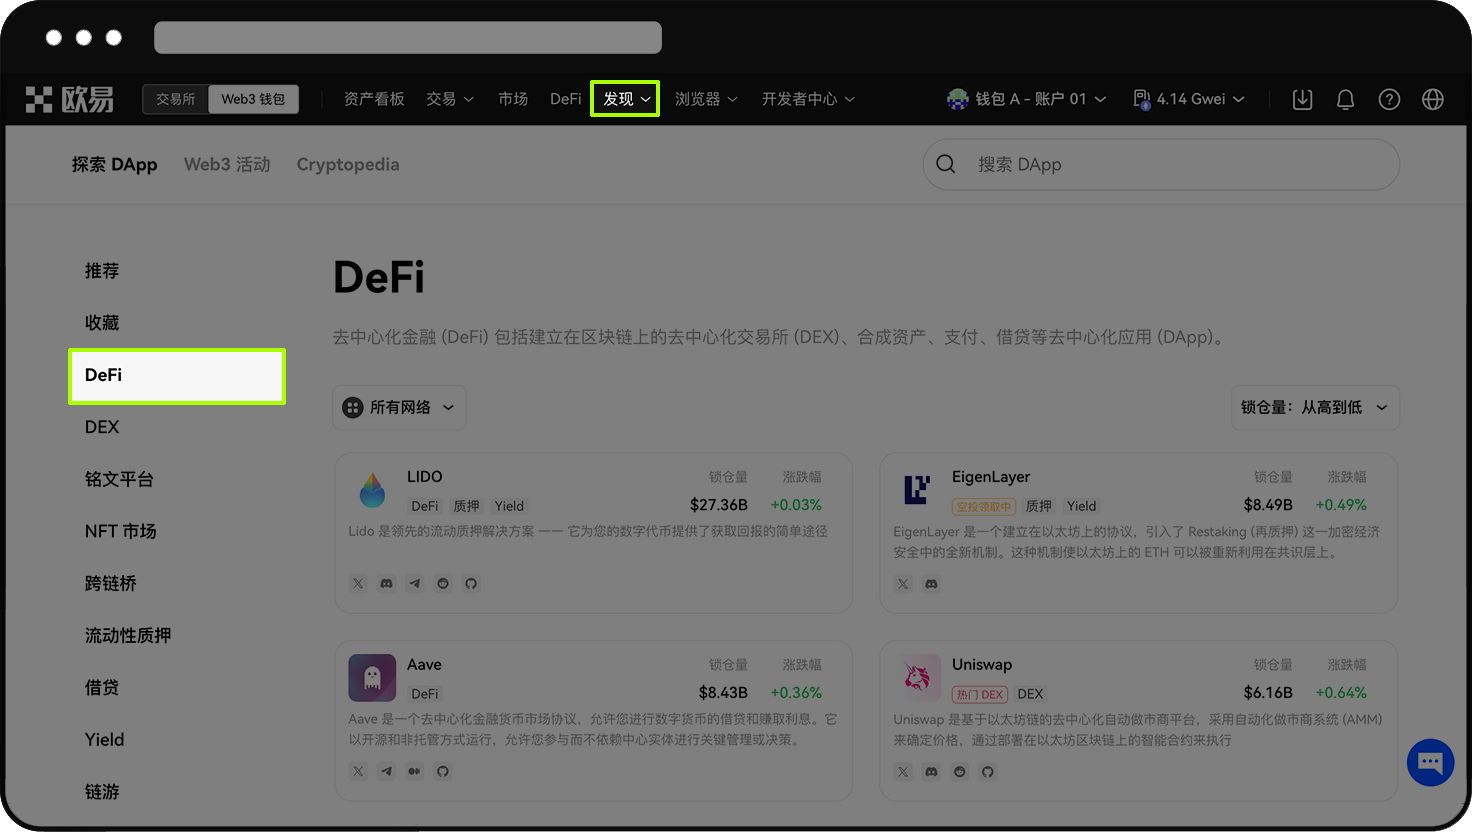Open Uniswap's GitHub icon
Image resolution: width=1472 pixels, height=832 pixels.
[988, 771]
